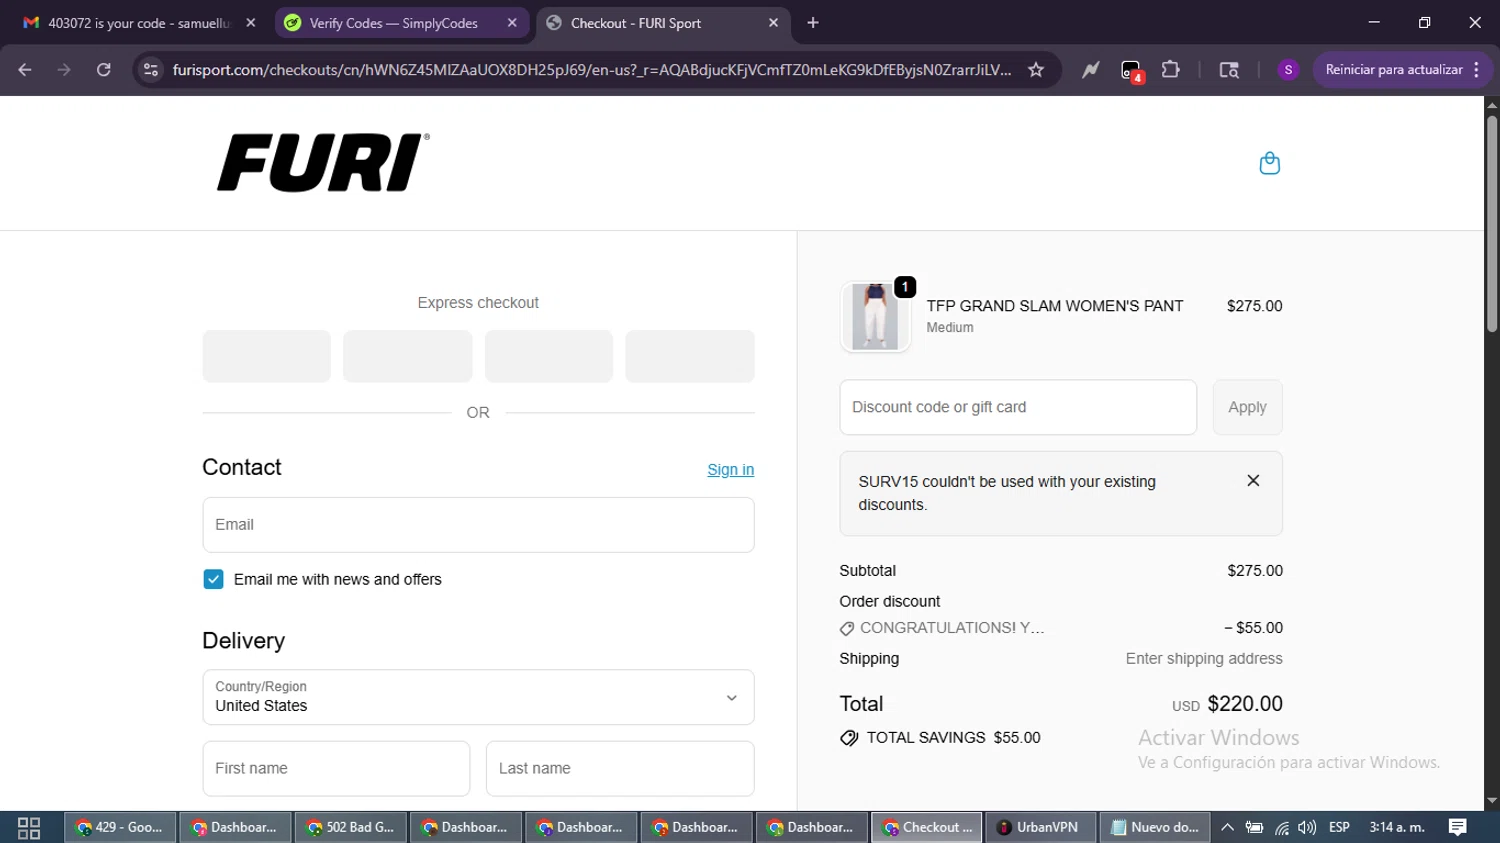The height and width of the screenshot is (843, 1500).
Task: Open UrbanVPN from the taskbar
Action: click(1041, 828)
